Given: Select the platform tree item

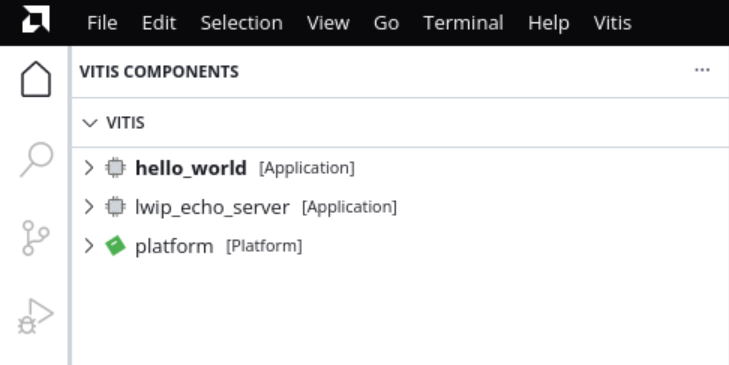Looking at the screenshot, I should click(x=400, y=246).
